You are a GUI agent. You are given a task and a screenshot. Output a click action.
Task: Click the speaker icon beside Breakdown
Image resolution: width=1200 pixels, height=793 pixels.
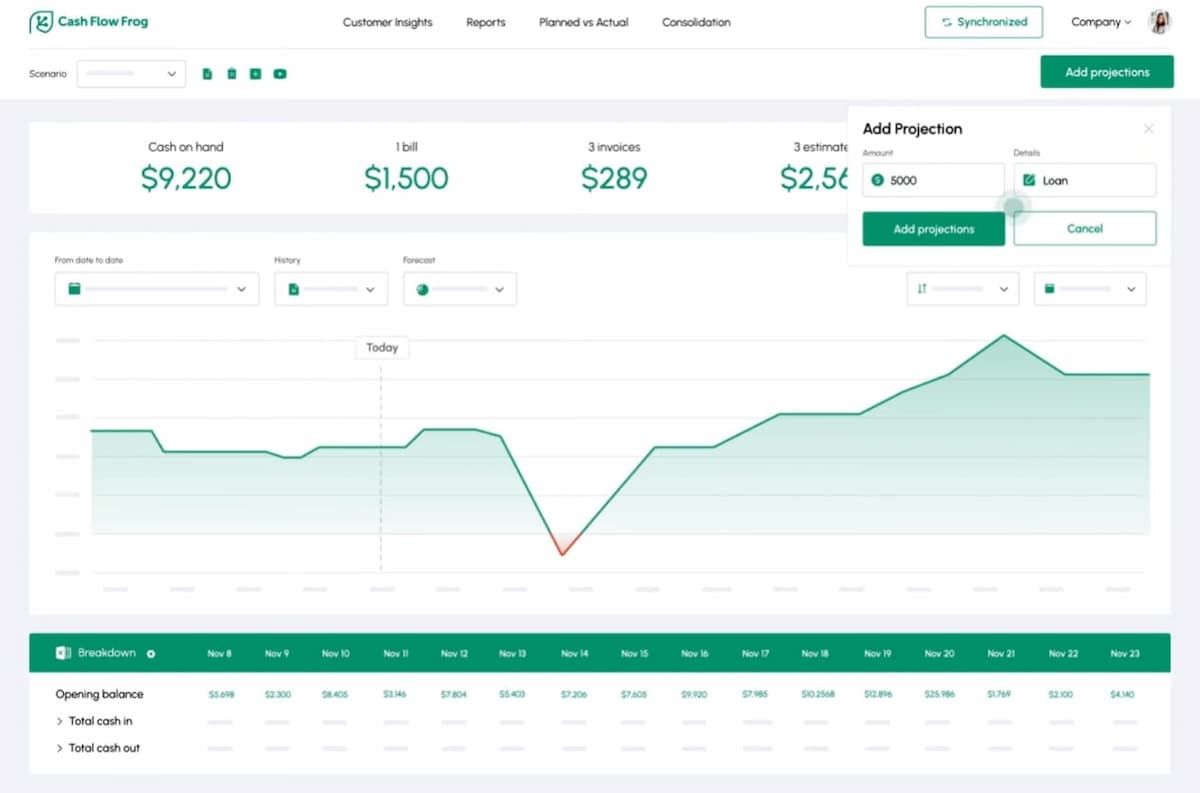(x=62, y=653)
